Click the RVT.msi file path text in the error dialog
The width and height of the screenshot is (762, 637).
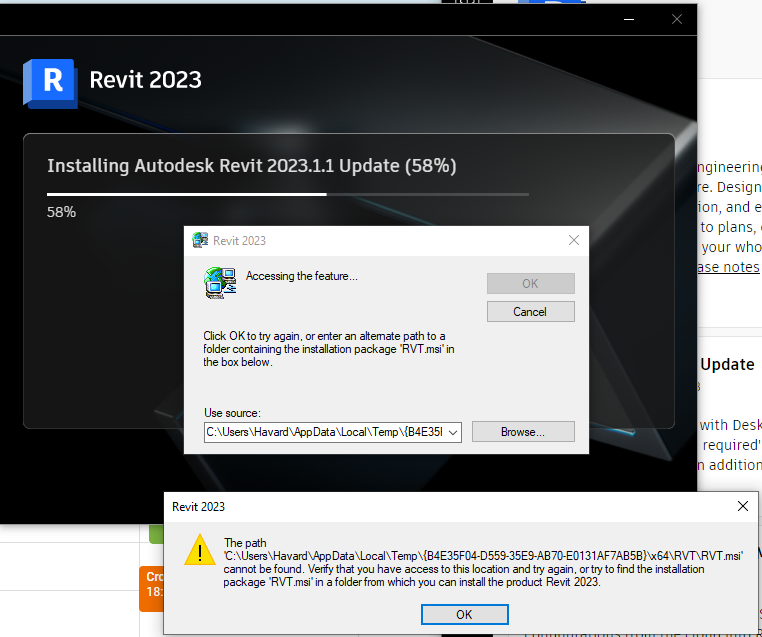[483, 556]
